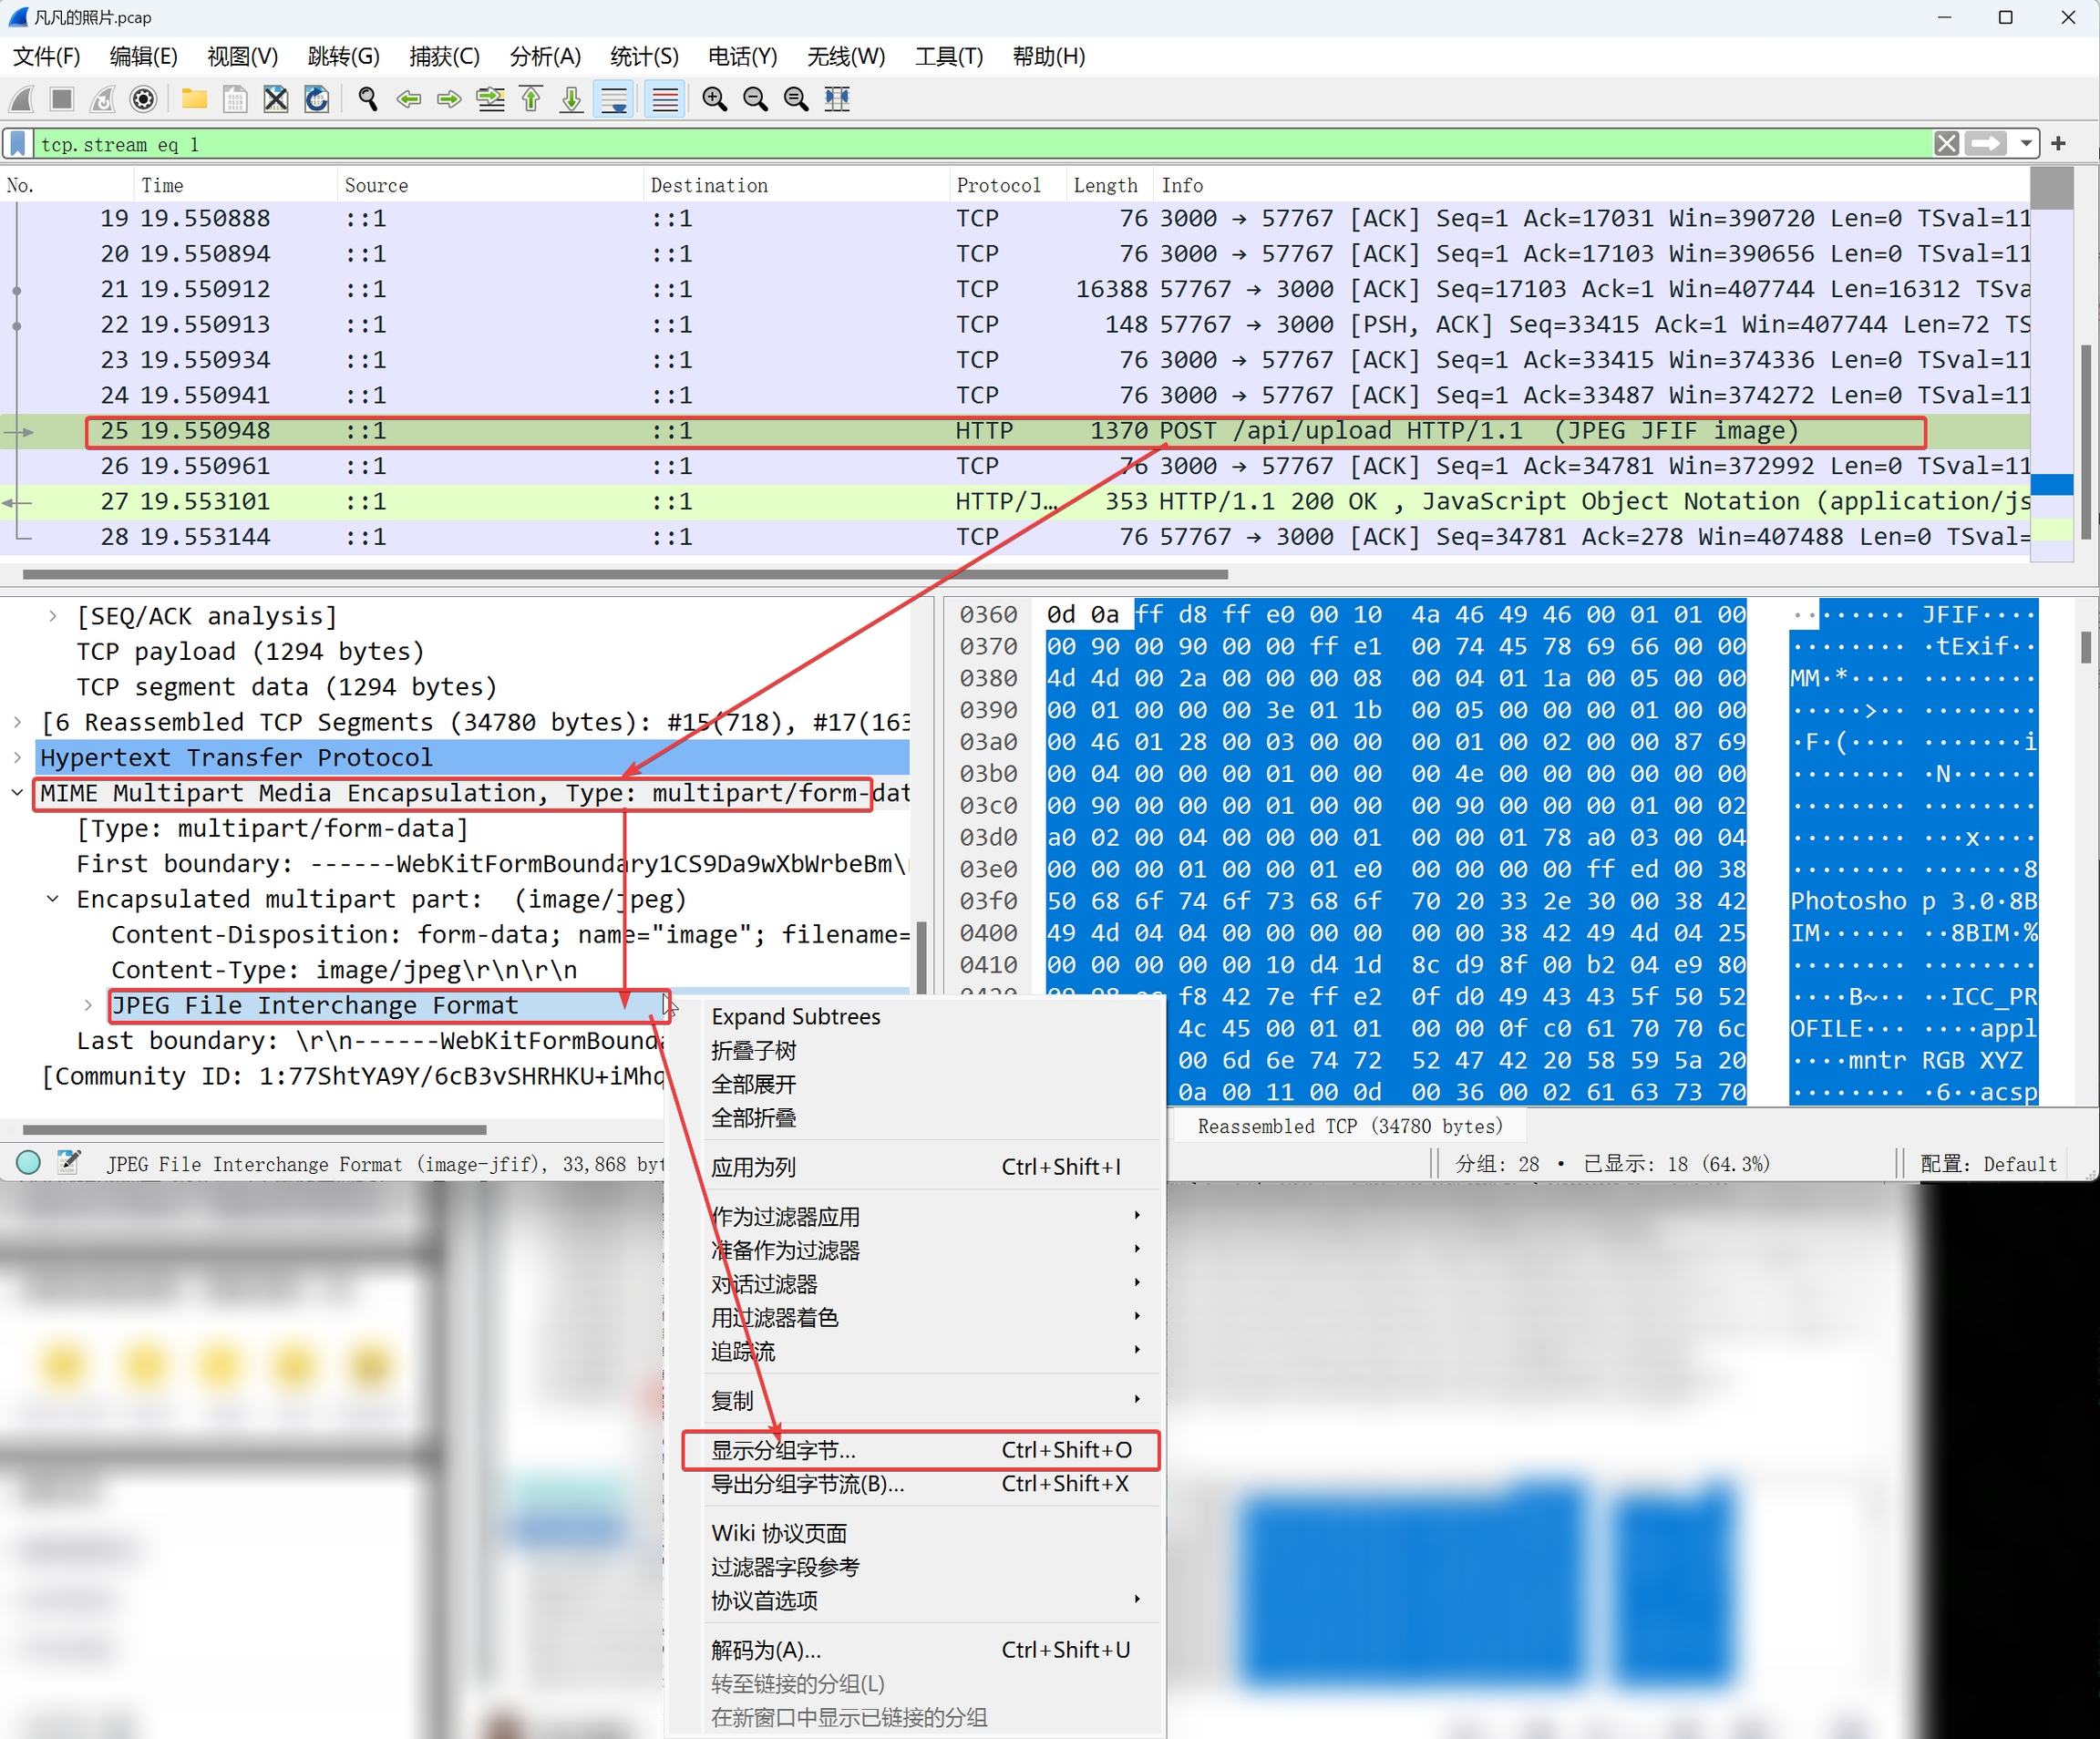
Task: Click the zoom in magnifier icon
Action: [x=714, y=99]
